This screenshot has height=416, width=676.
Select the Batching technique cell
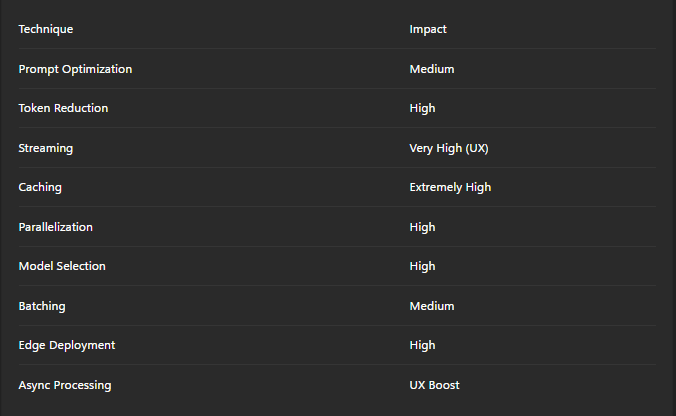[x=42, y=306]
